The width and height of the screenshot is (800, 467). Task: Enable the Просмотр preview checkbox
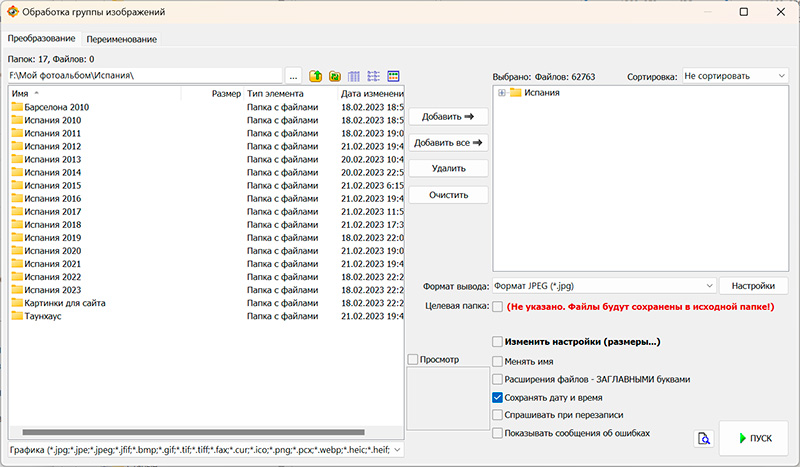tap(414, 359)
